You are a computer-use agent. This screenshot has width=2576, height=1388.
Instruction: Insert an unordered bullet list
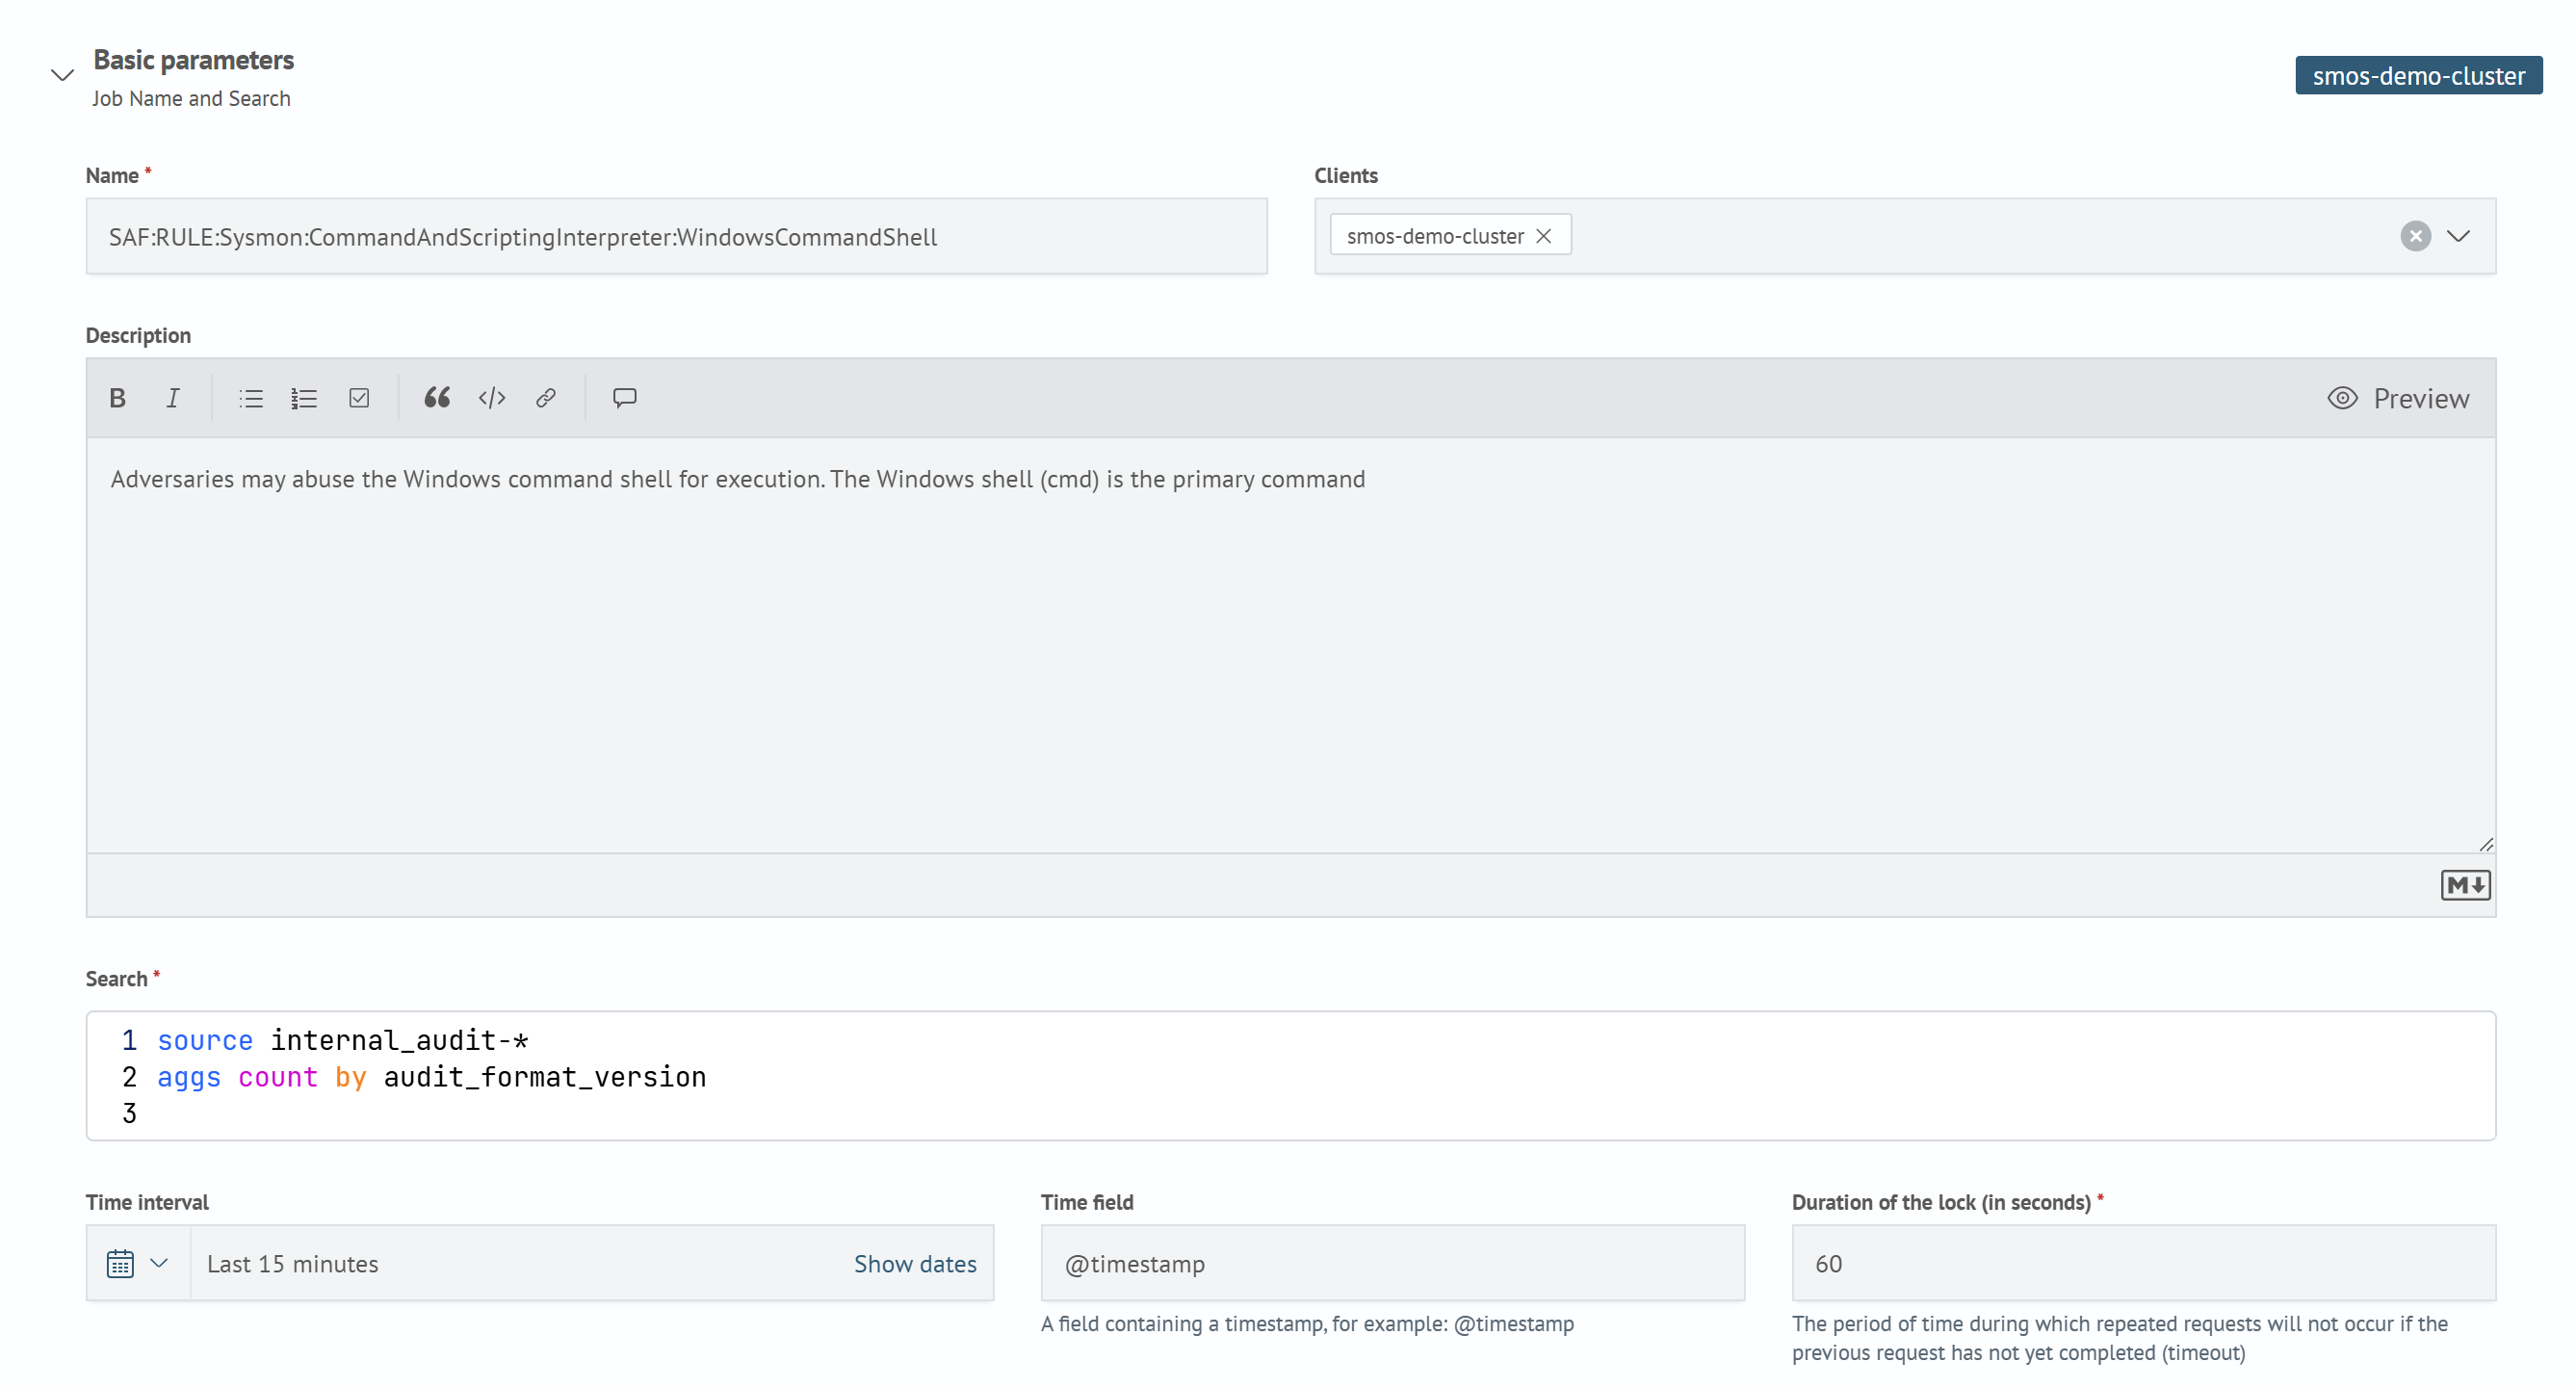click(250, 398)
